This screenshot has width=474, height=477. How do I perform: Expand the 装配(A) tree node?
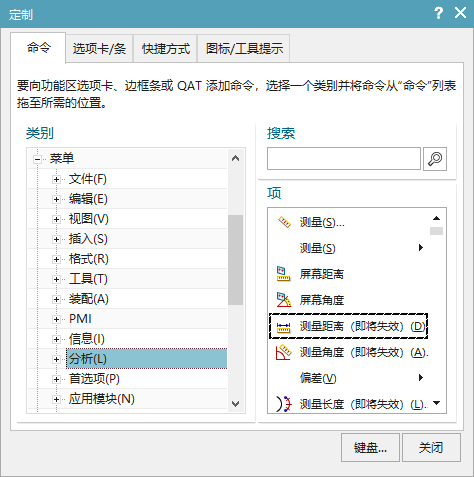[x=56, y=299]
